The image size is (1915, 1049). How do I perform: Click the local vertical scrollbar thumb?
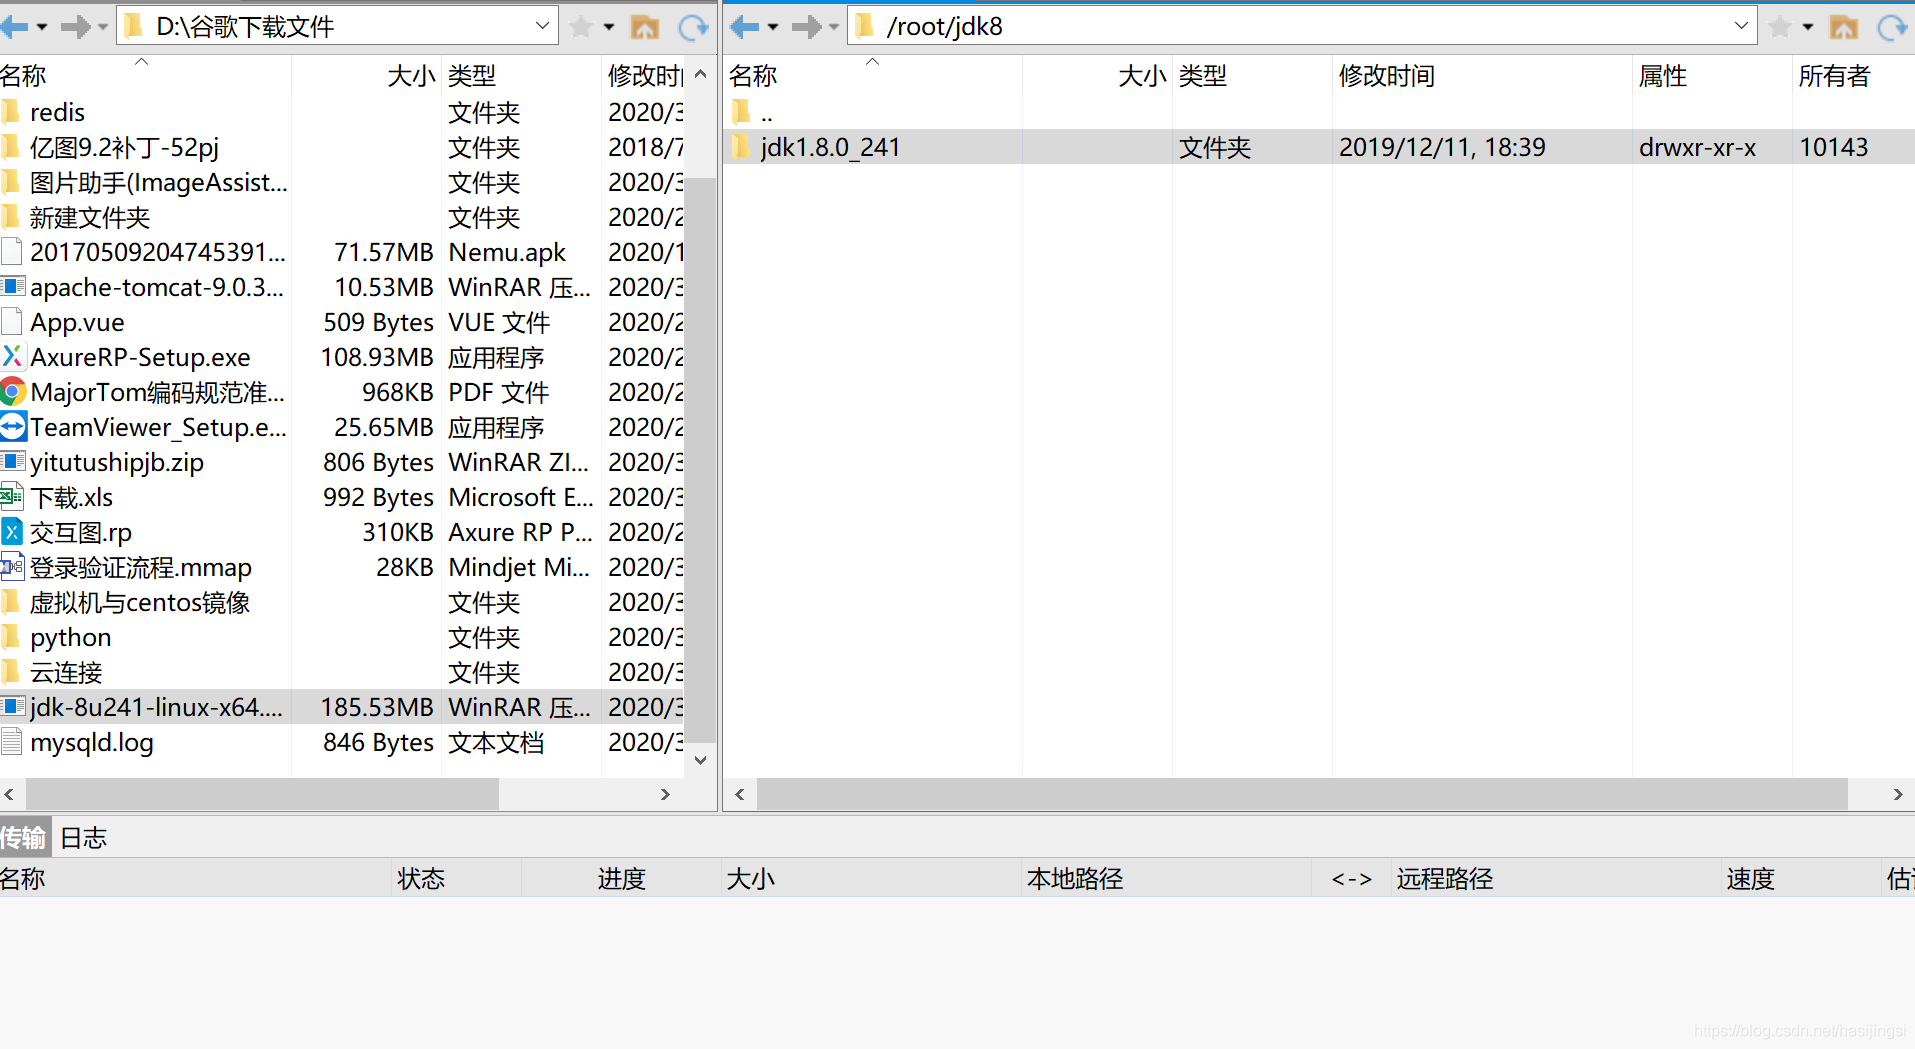(701, 458)
